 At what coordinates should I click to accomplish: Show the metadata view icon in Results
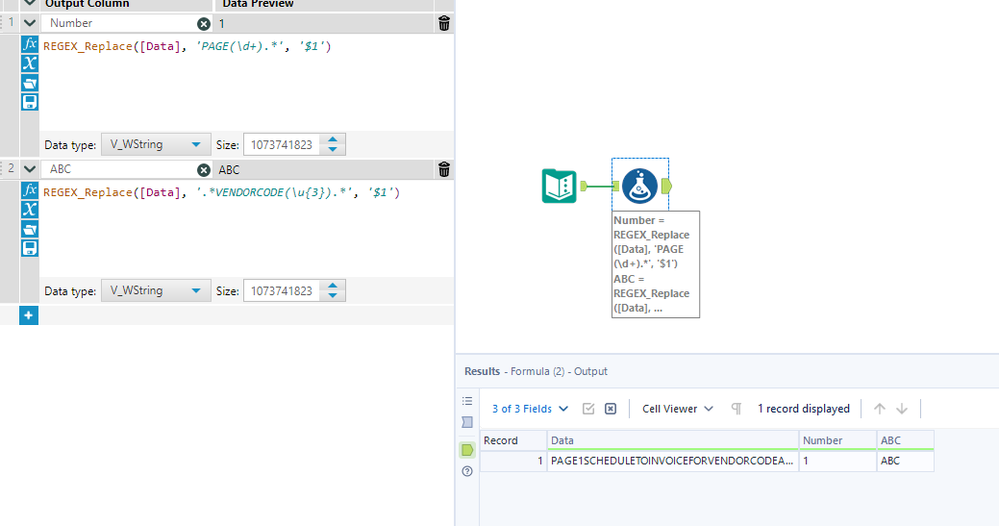[x=467, y=422]
